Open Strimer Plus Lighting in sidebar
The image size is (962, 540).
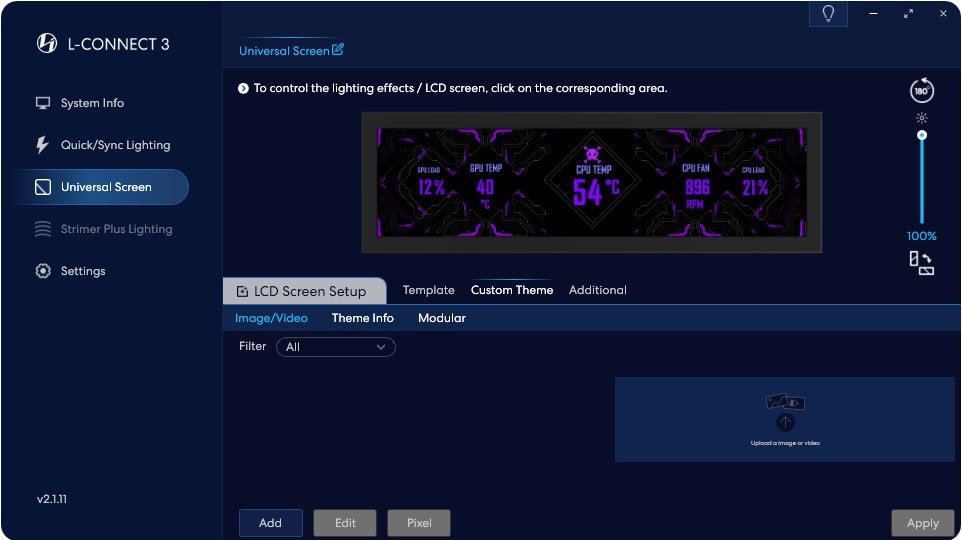tap(116, 229)
